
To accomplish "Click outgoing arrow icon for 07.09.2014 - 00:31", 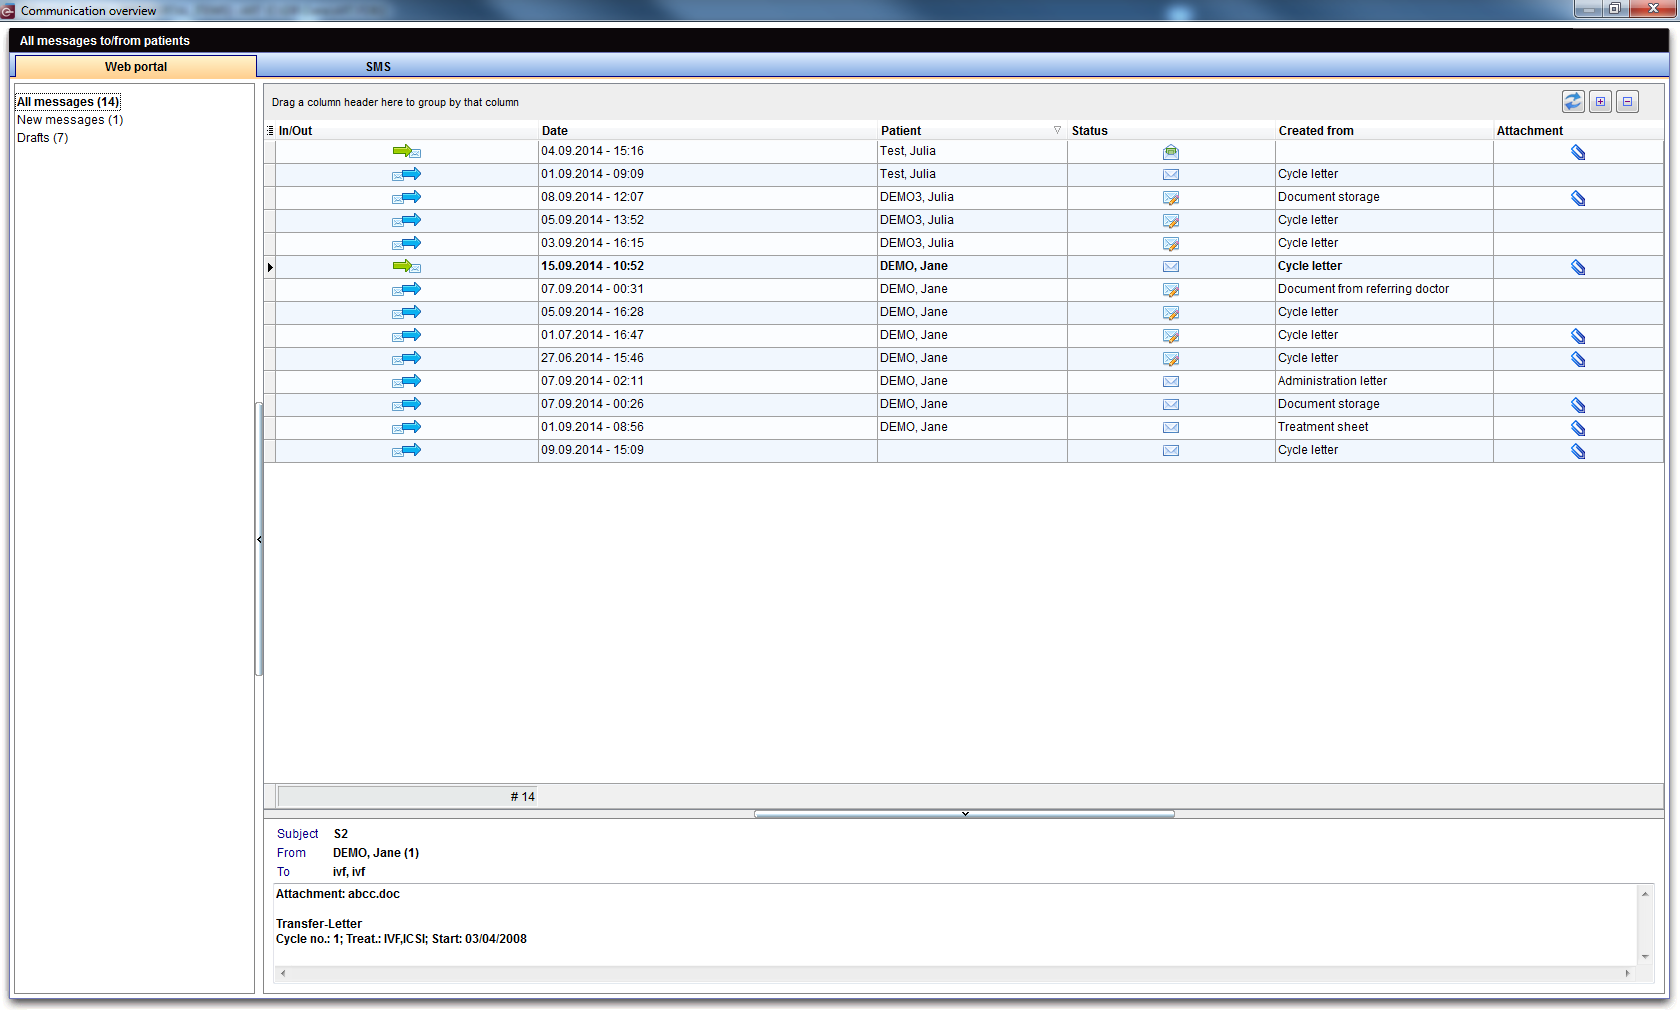I will (407, 289).
